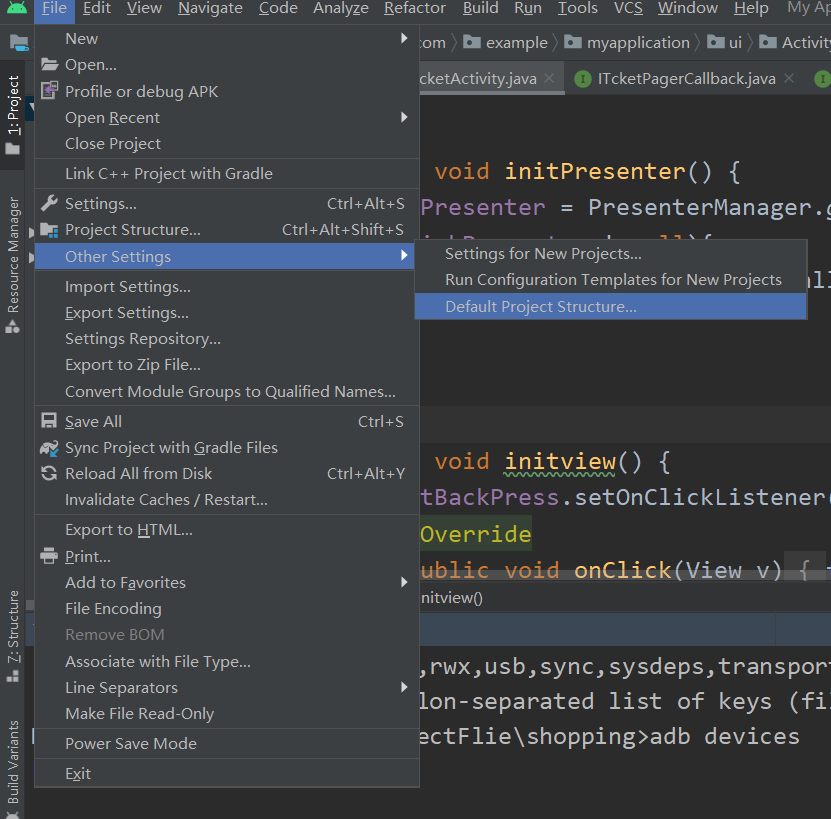
Task: Click the Resource Manager sidebar icon
Action: [12, 328]
